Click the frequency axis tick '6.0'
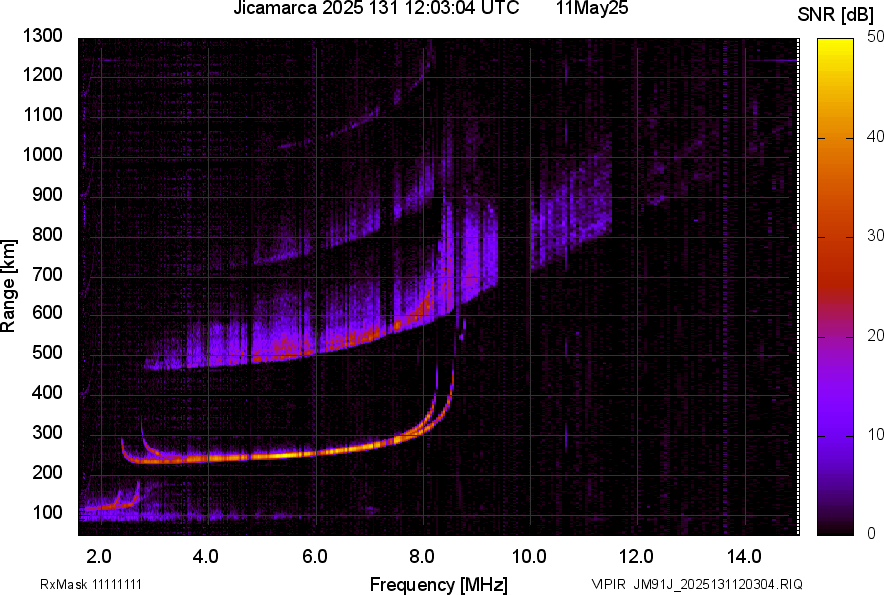Viewport: 884px width, 595px height. (315, 557)
